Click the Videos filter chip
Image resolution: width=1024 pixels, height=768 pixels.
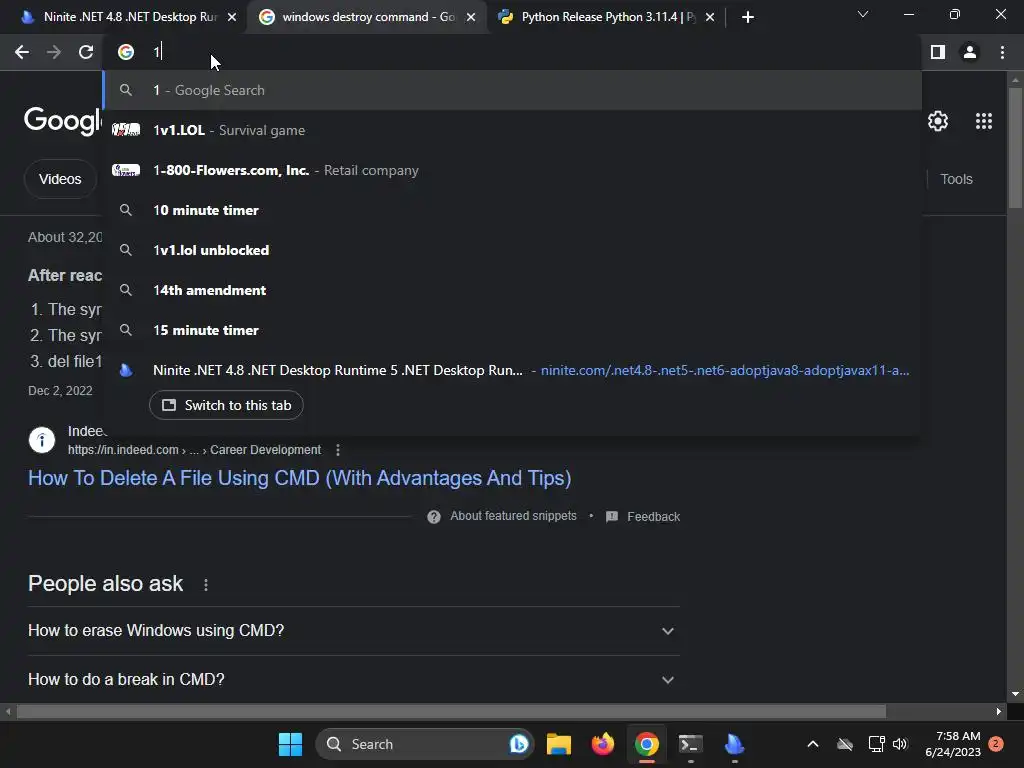click(x=60, y=179)
